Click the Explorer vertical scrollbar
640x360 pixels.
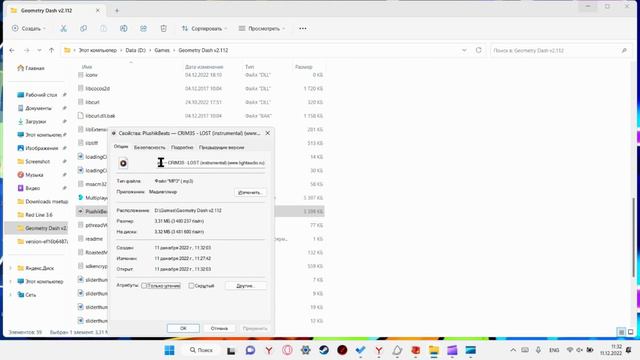coord(633,237)
